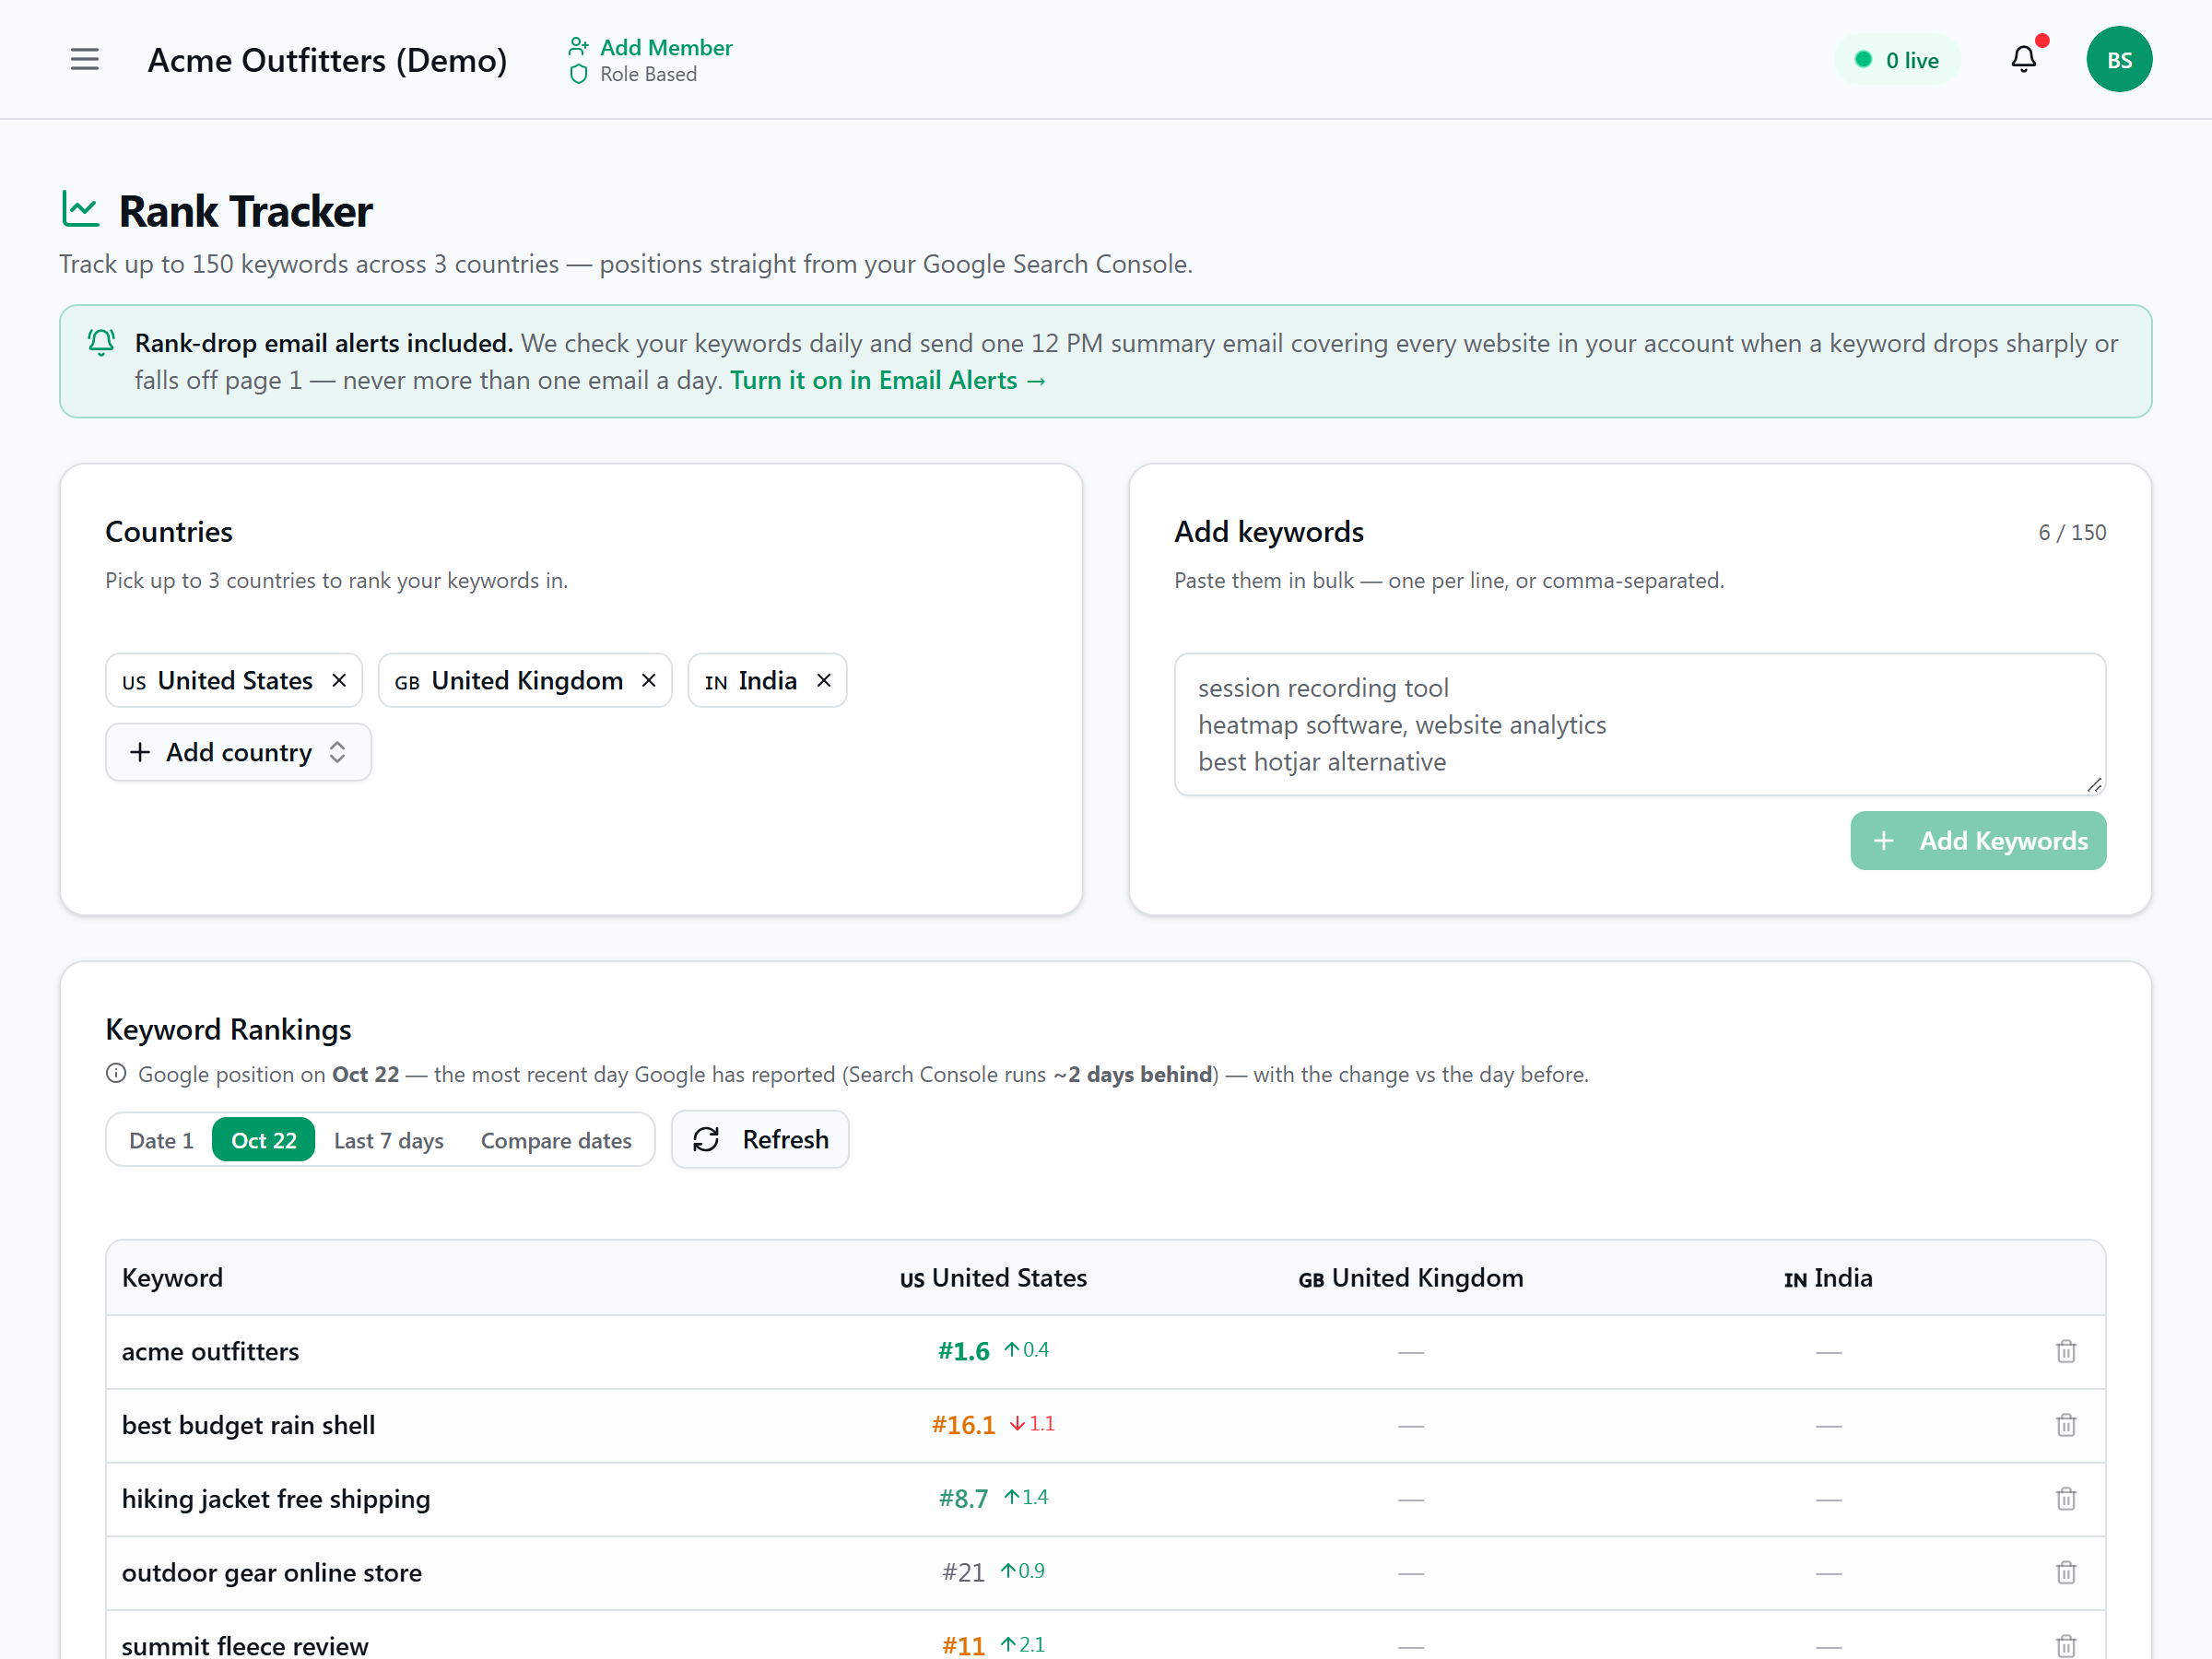The width and height of the screenshot is (2212, 1659).
Task: Click the IN India column header
Action: (x=1827, y=1277)
